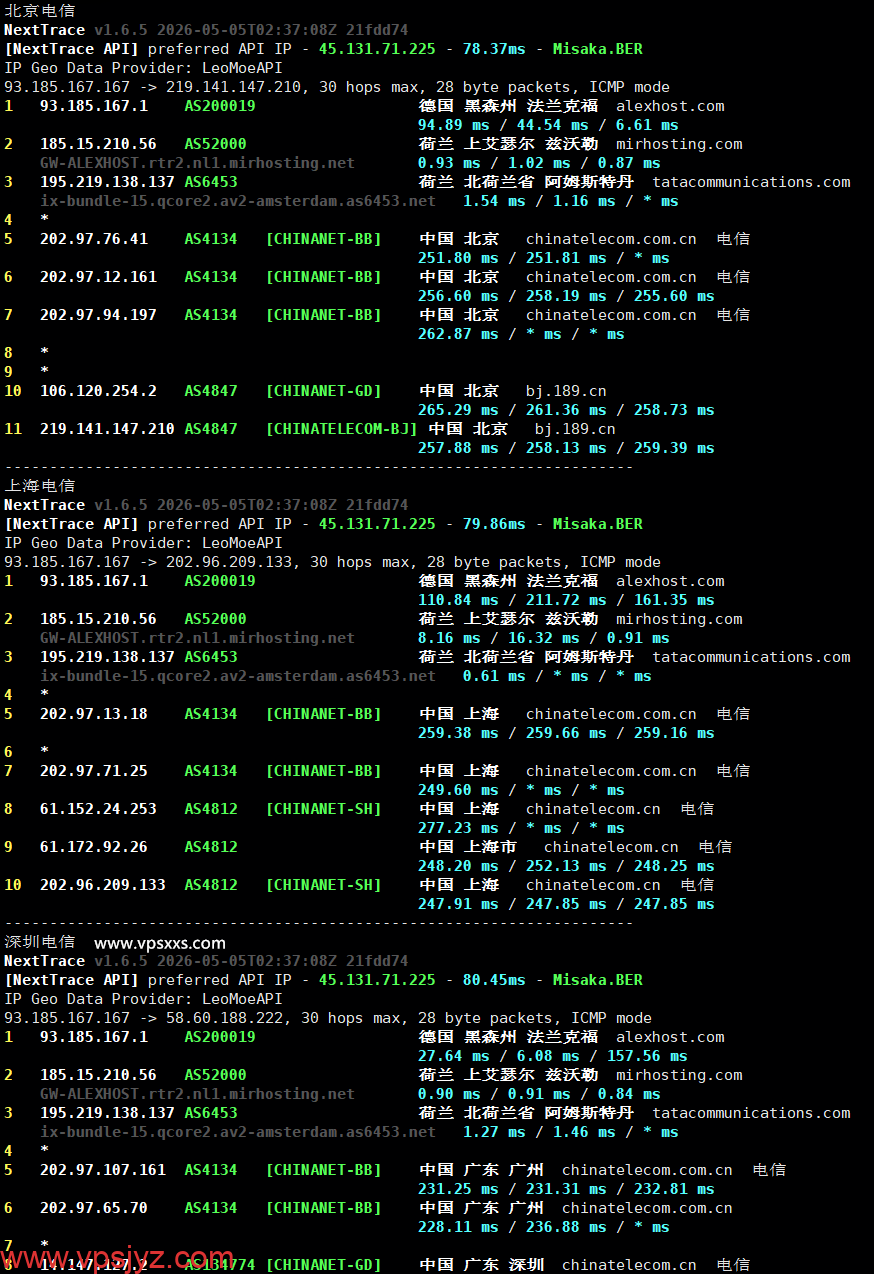Viewport: 874px width, 1274px height.
Task: Select latency line starting 251.80 ms
Action: pyautogui.click(x=544, y=258)
